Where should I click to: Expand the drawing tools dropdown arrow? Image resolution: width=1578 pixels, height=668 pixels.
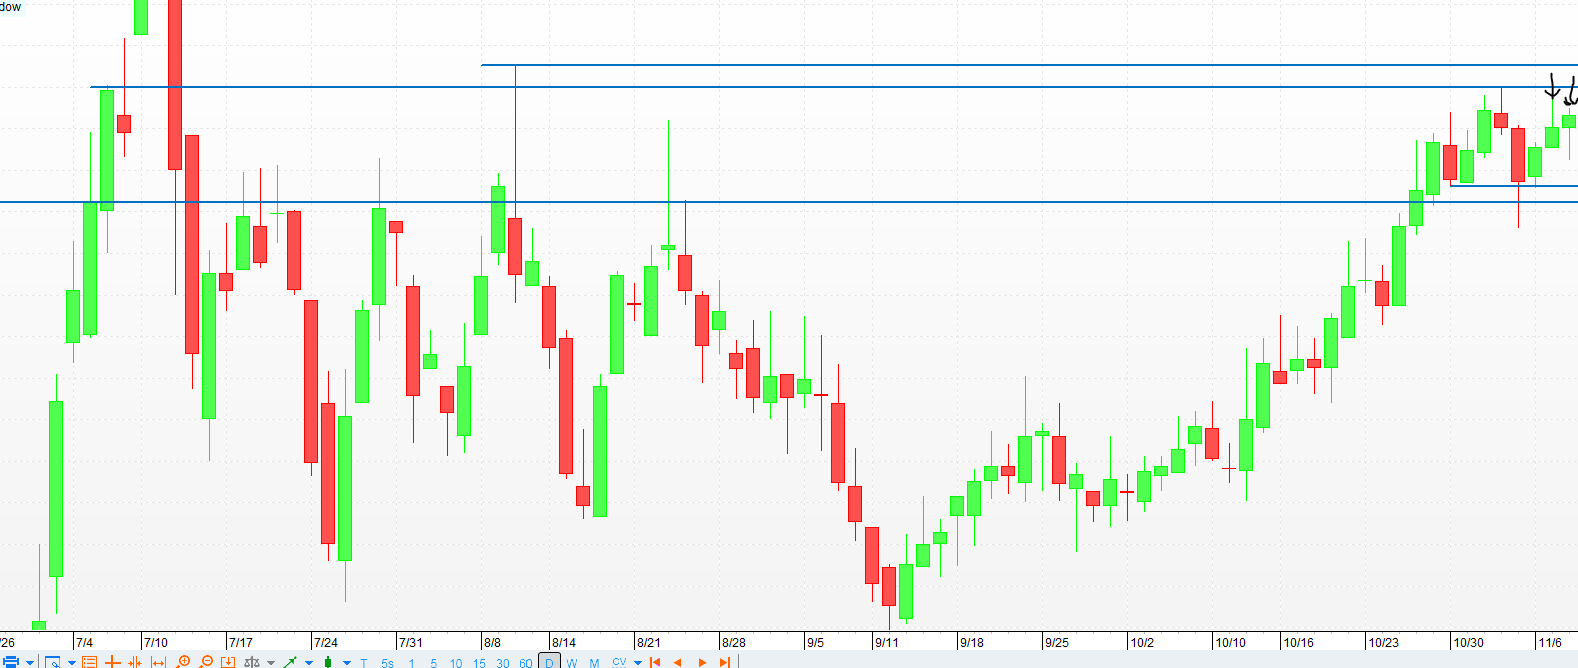[309, 662]
